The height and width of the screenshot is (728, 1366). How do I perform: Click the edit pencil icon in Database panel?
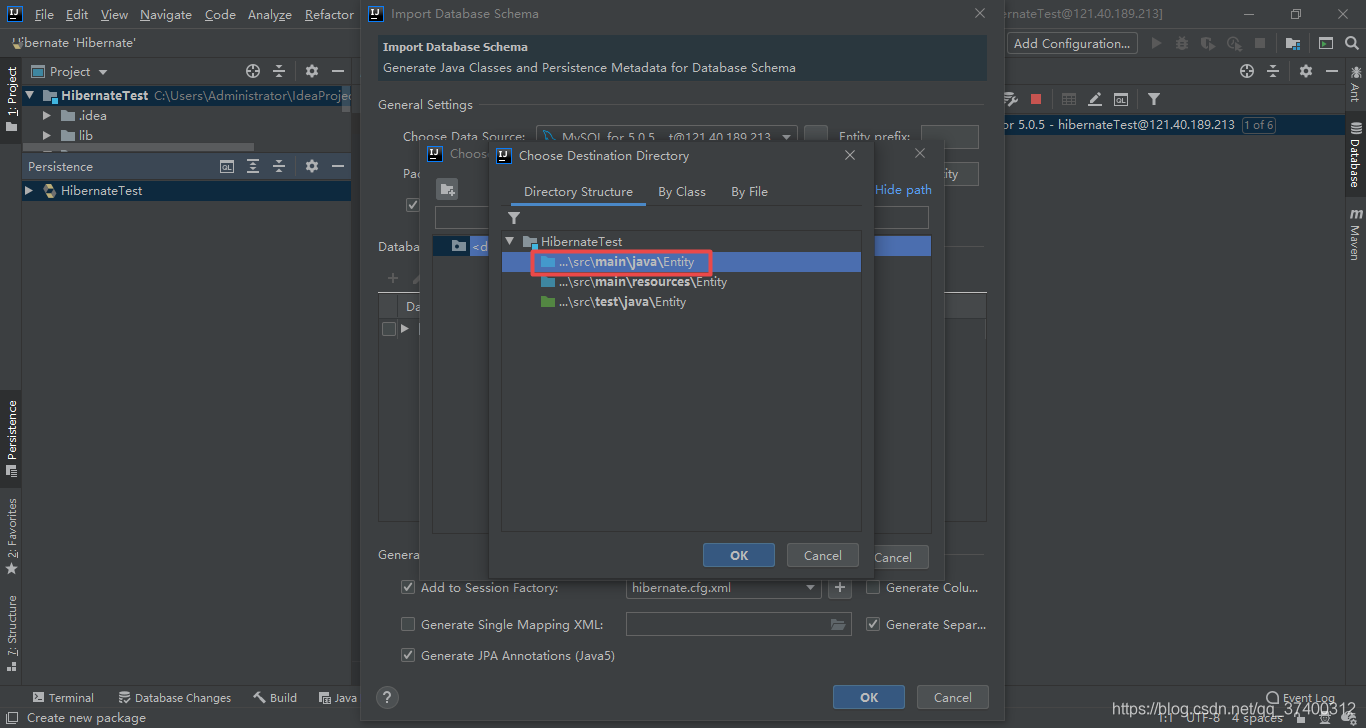(x=1095, y=99)
